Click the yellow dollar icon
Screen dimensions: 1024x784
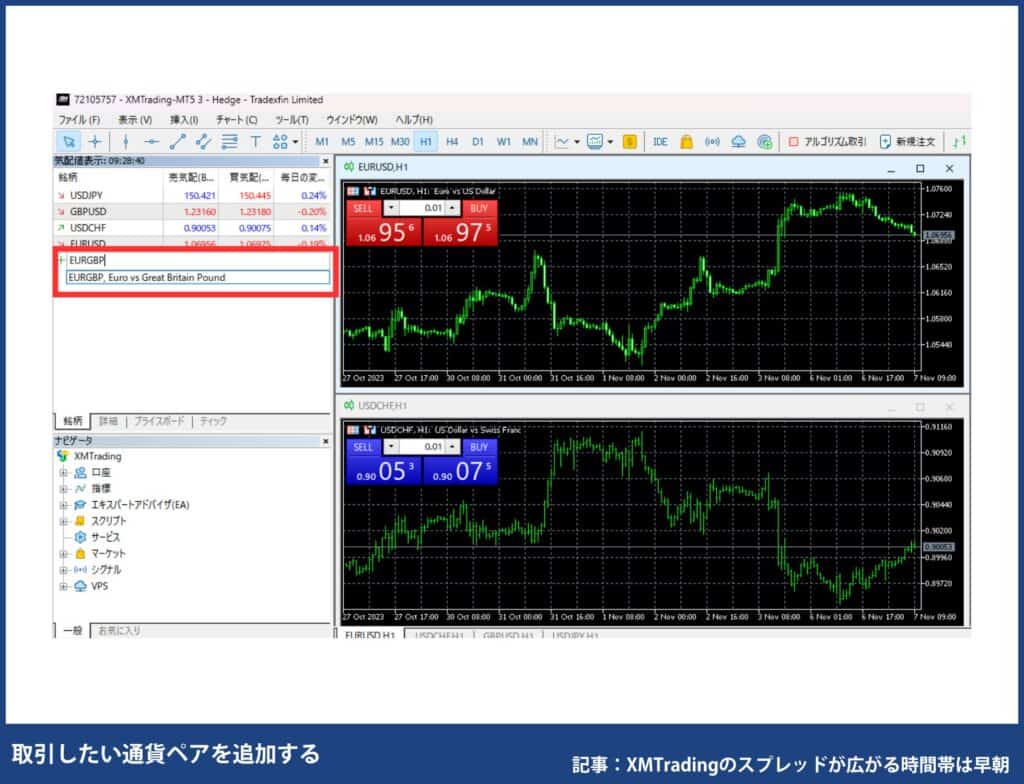point(630,142)
